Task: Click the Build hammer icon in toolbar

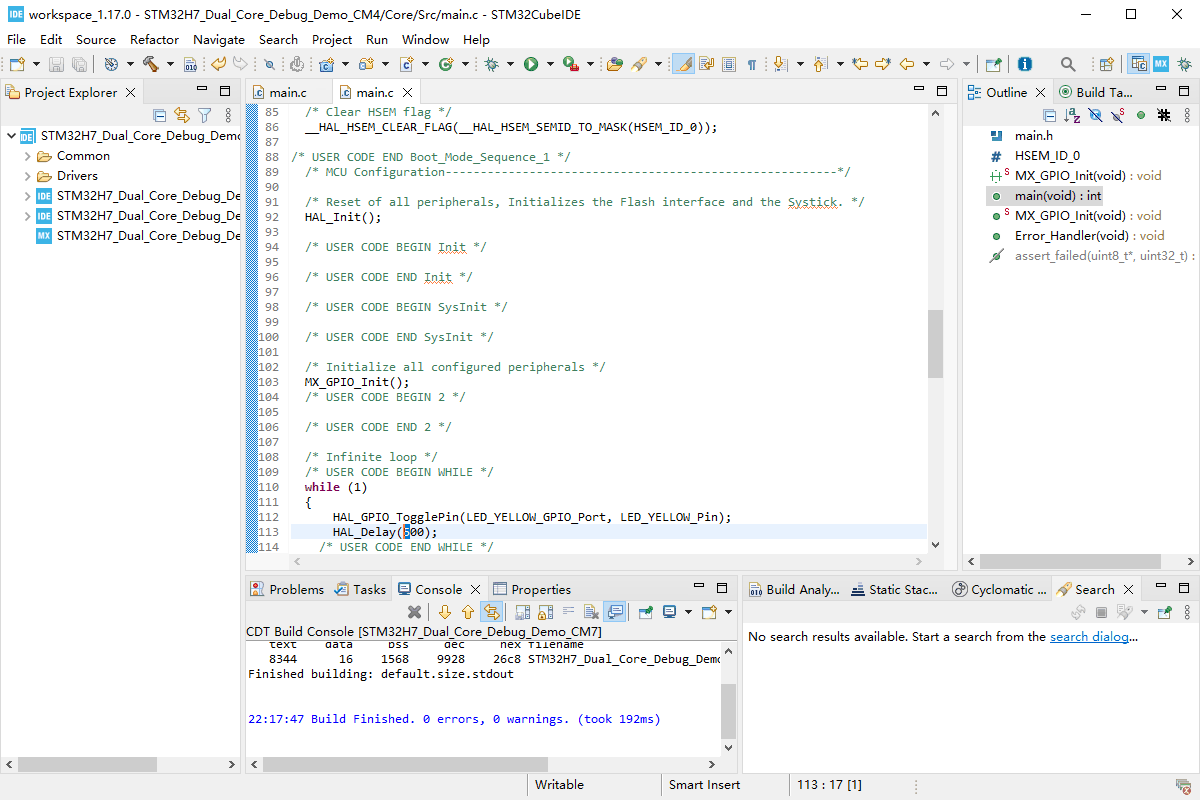Action: (x=151, y=64)
